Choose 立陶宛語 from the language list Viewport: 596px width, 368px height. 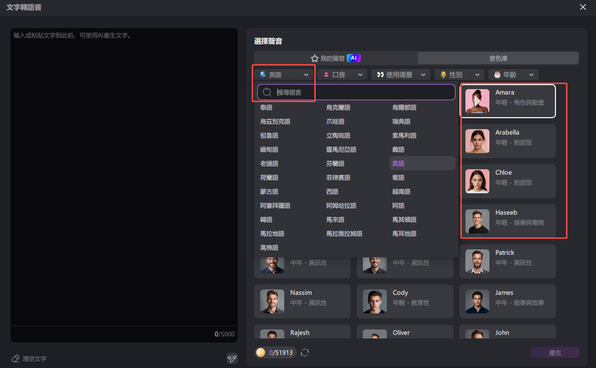[x=338, y=136]
